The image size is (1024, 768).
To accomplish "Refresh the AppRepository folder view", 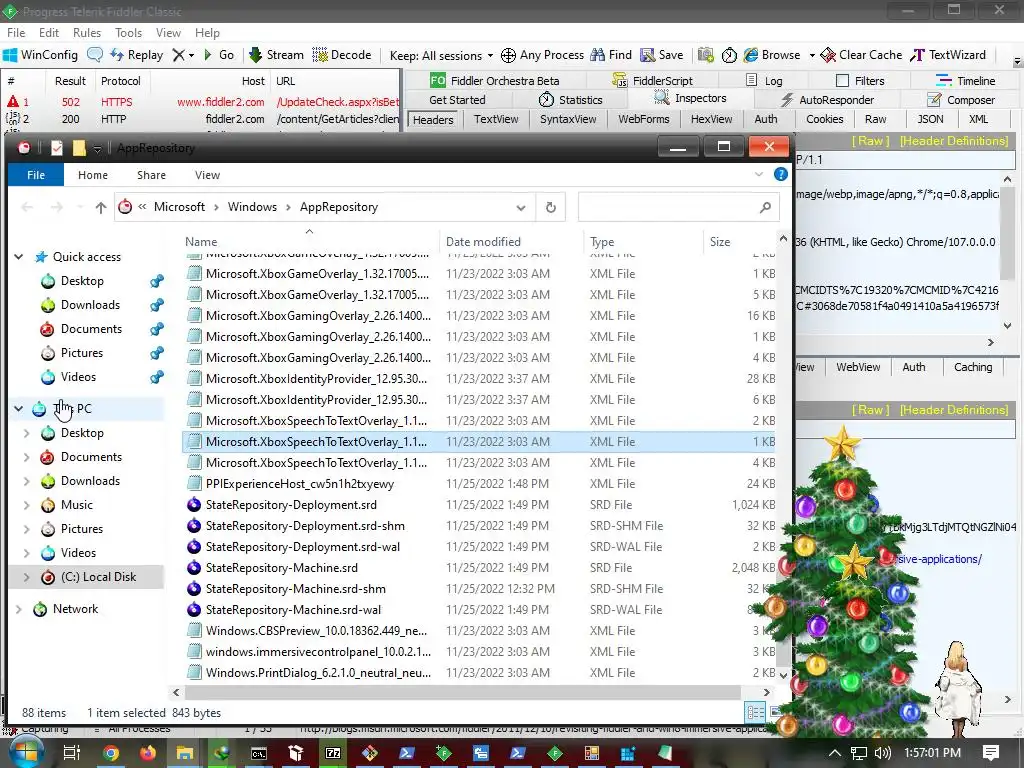I will click(x=551, y=207).
